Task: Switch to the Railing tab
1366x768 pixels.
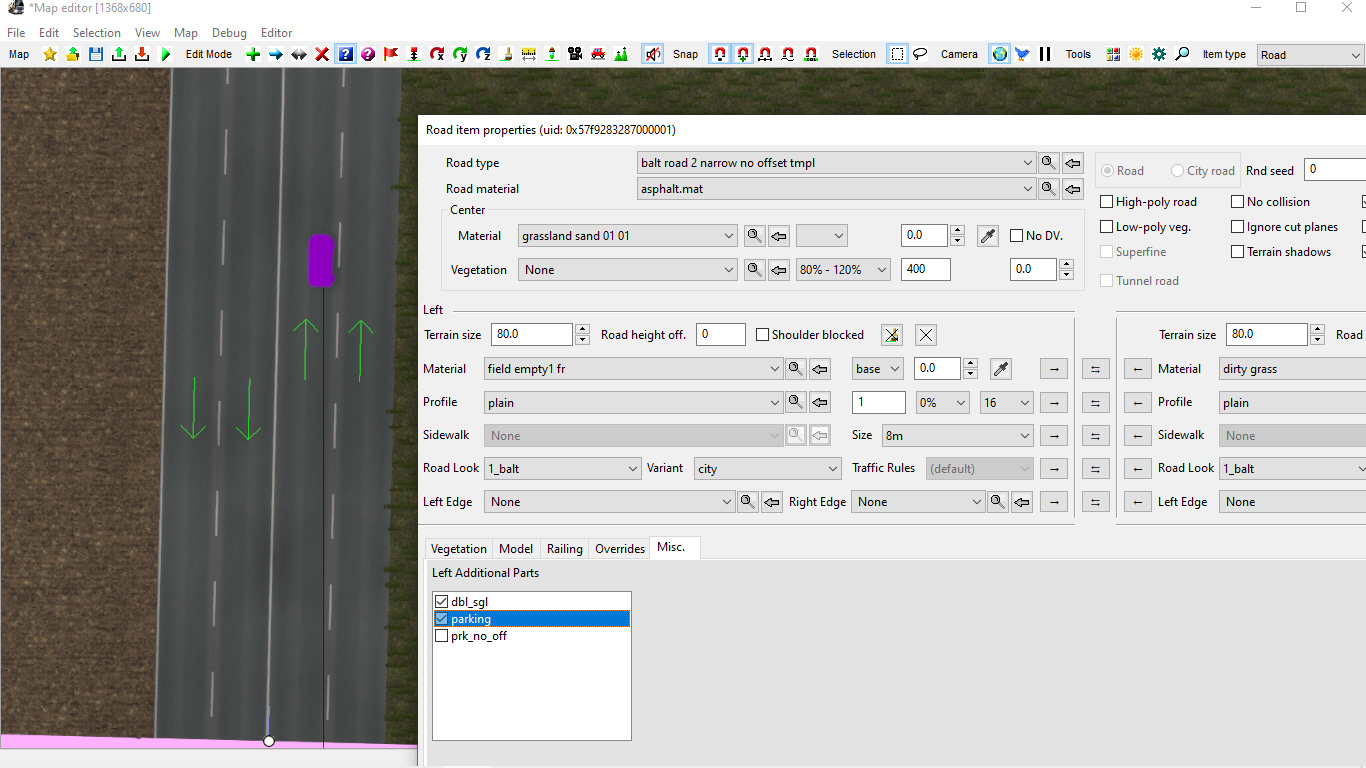Action: point(564,549)
